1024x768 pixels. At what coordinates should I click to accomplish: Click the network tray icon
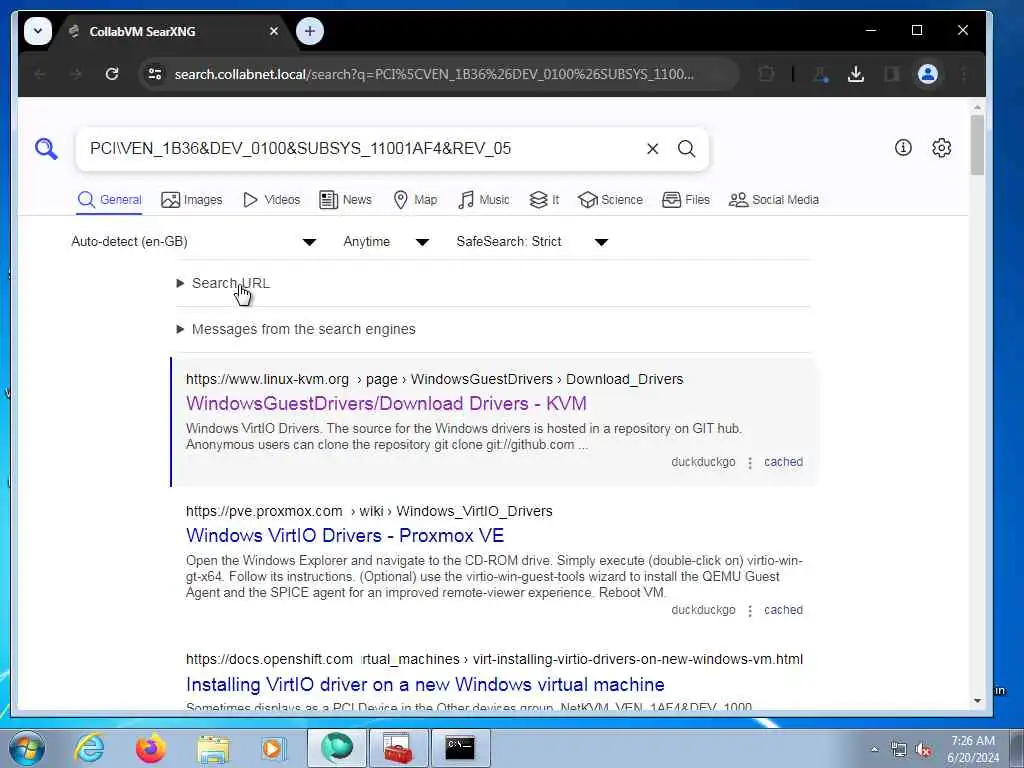pos(899,750)
